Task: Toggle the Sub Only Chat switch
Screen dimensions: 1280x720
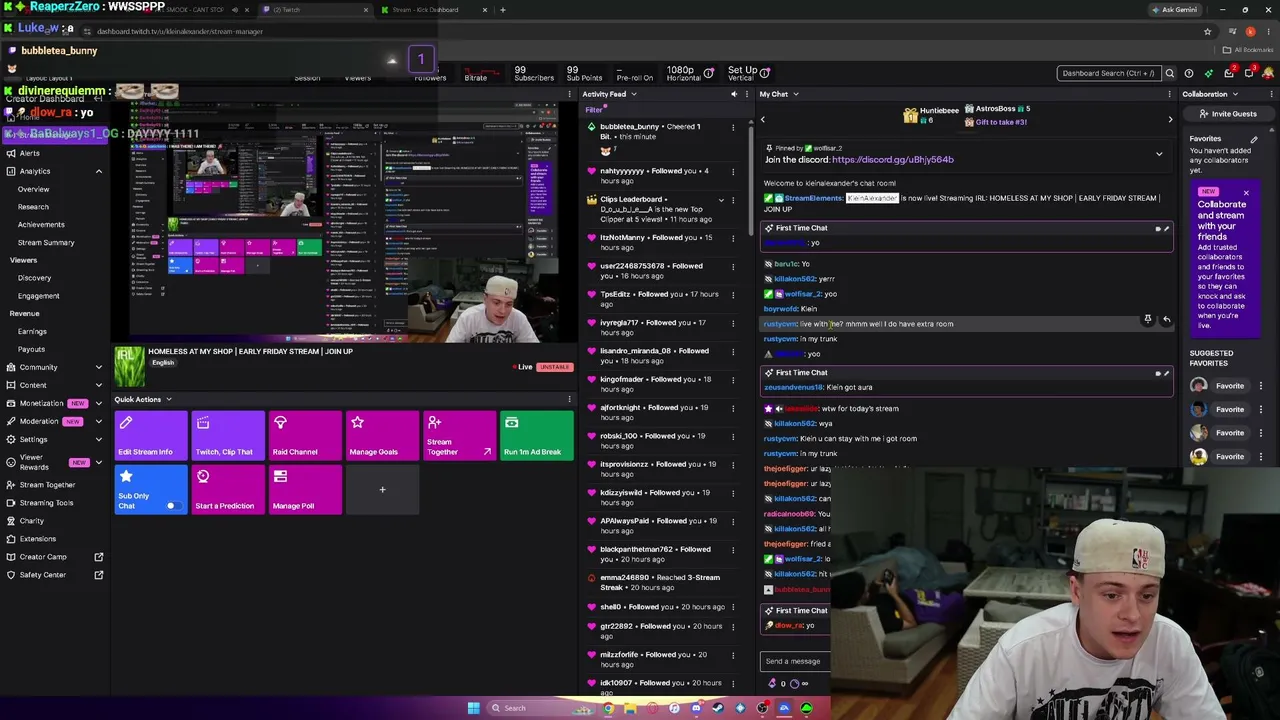Action: coord(172,505)
